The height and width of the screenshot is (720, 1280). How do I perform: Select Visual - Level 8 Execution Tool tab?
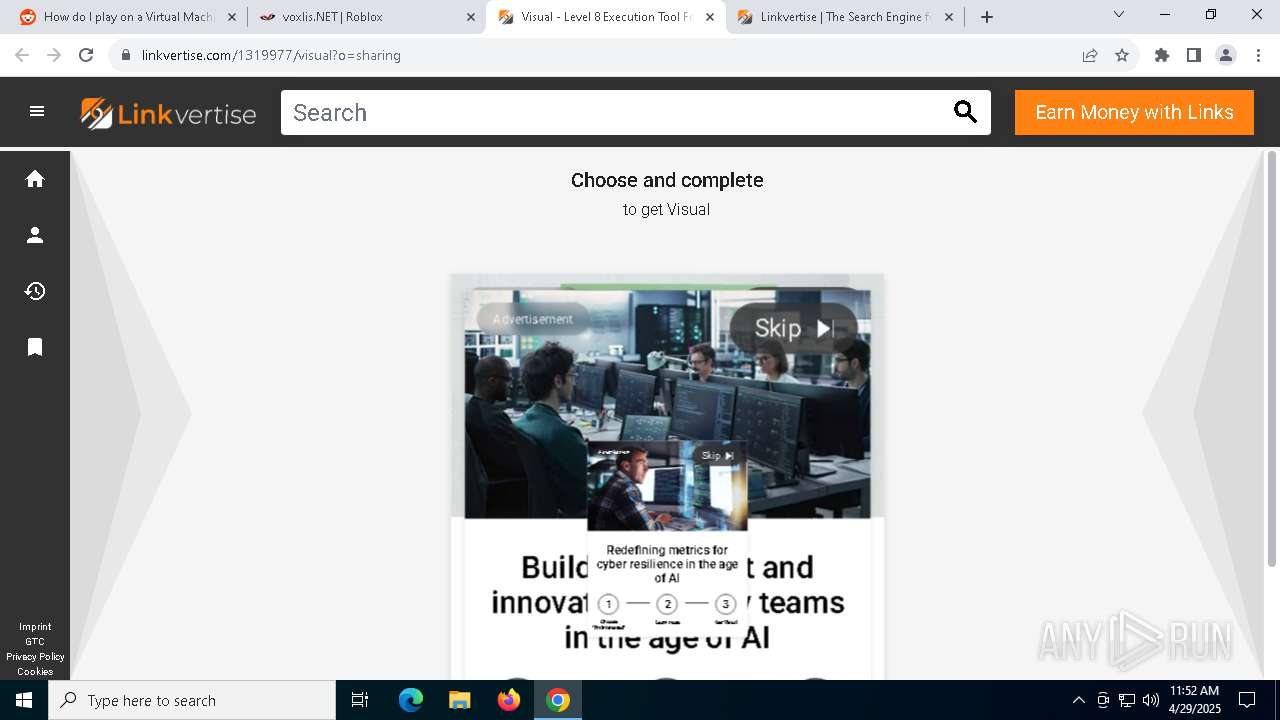click(606, 17)
